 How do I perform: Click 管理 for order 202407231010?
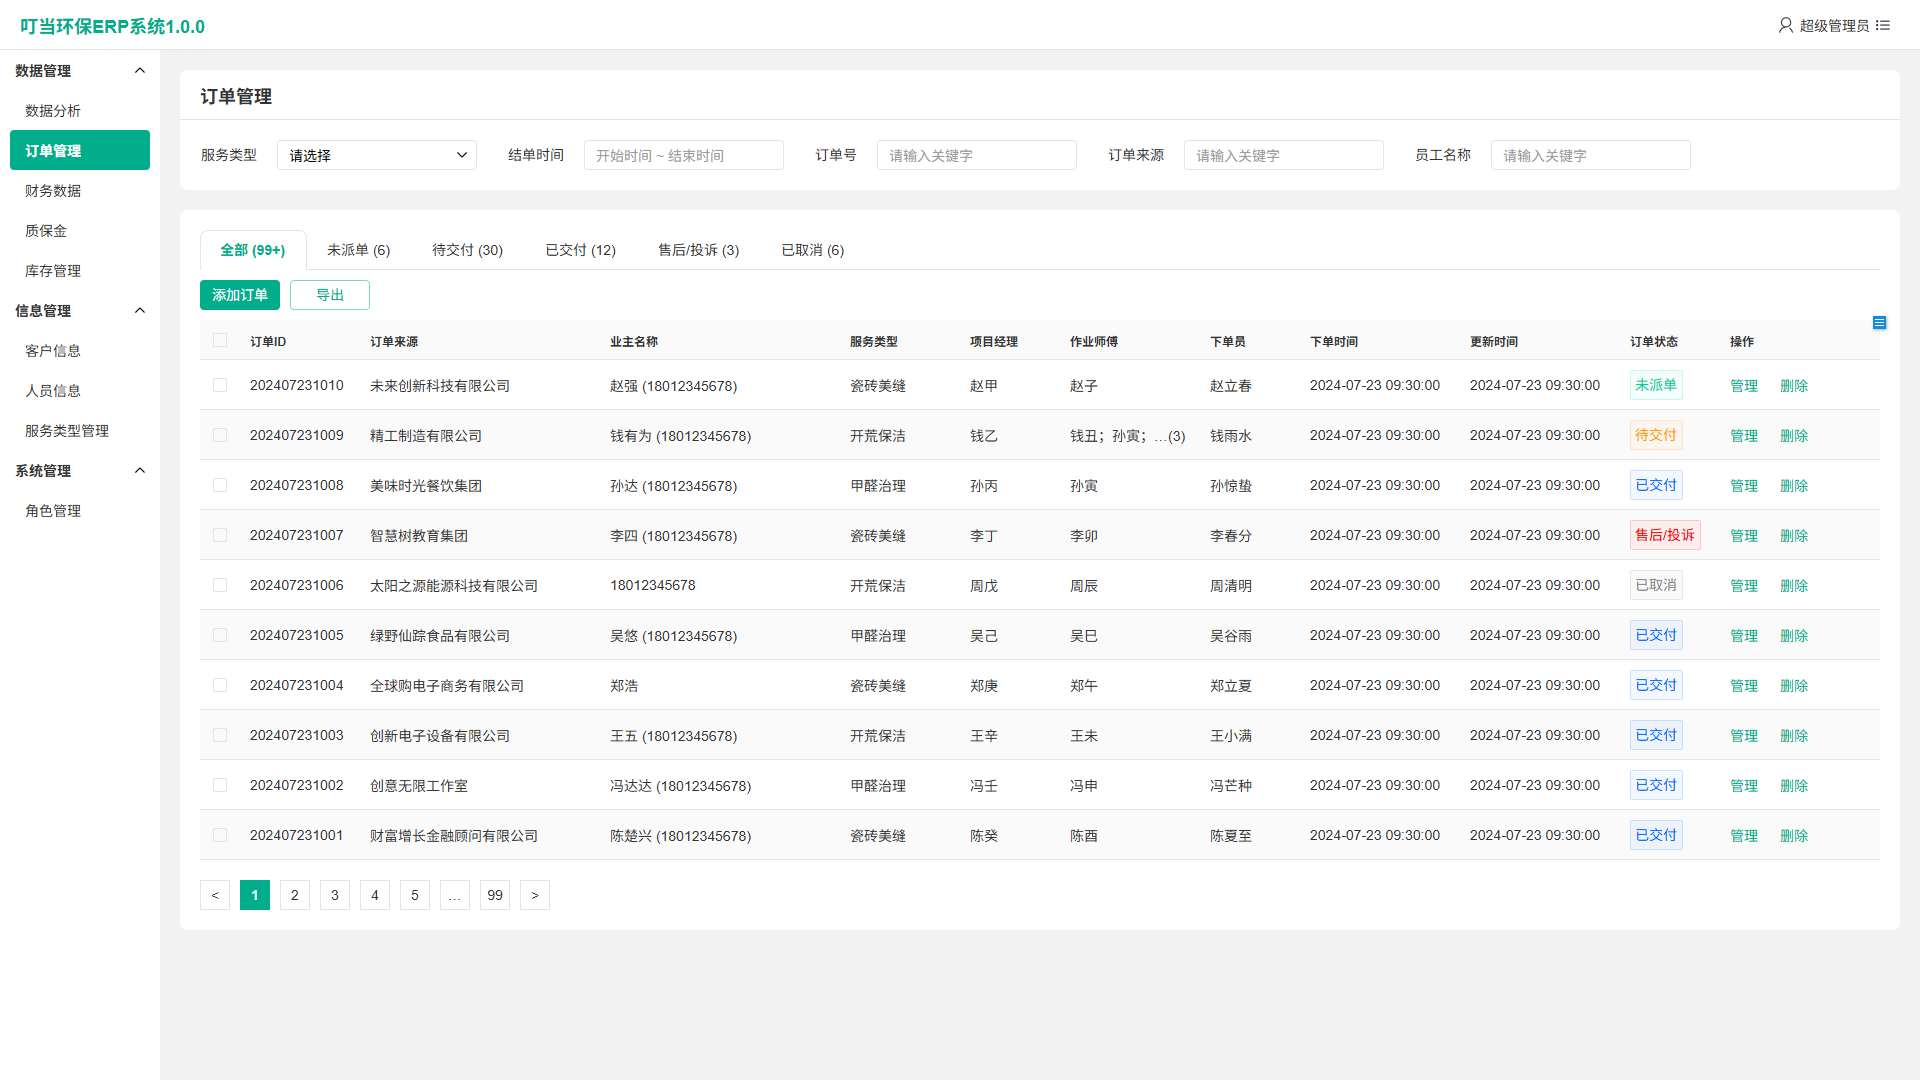[x=1744, y=385]
